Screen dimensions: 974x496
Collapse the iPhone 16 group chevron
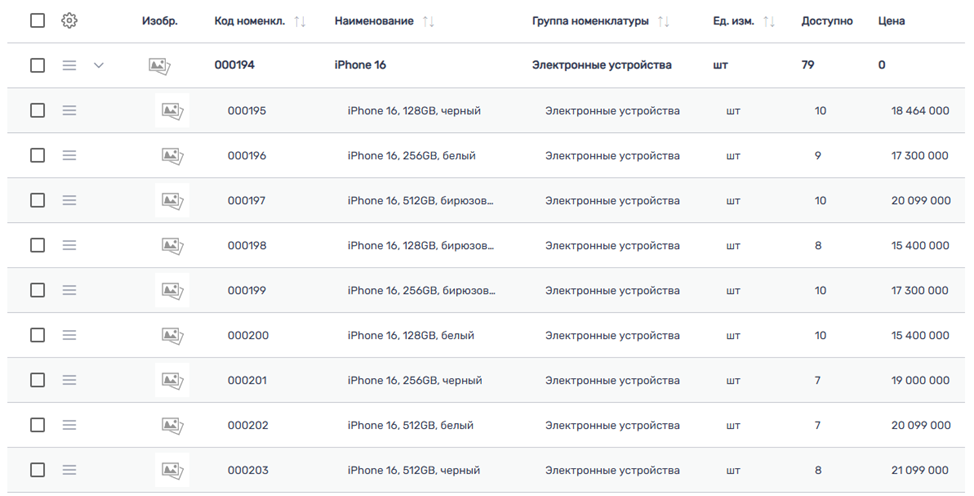click(98, 66)
